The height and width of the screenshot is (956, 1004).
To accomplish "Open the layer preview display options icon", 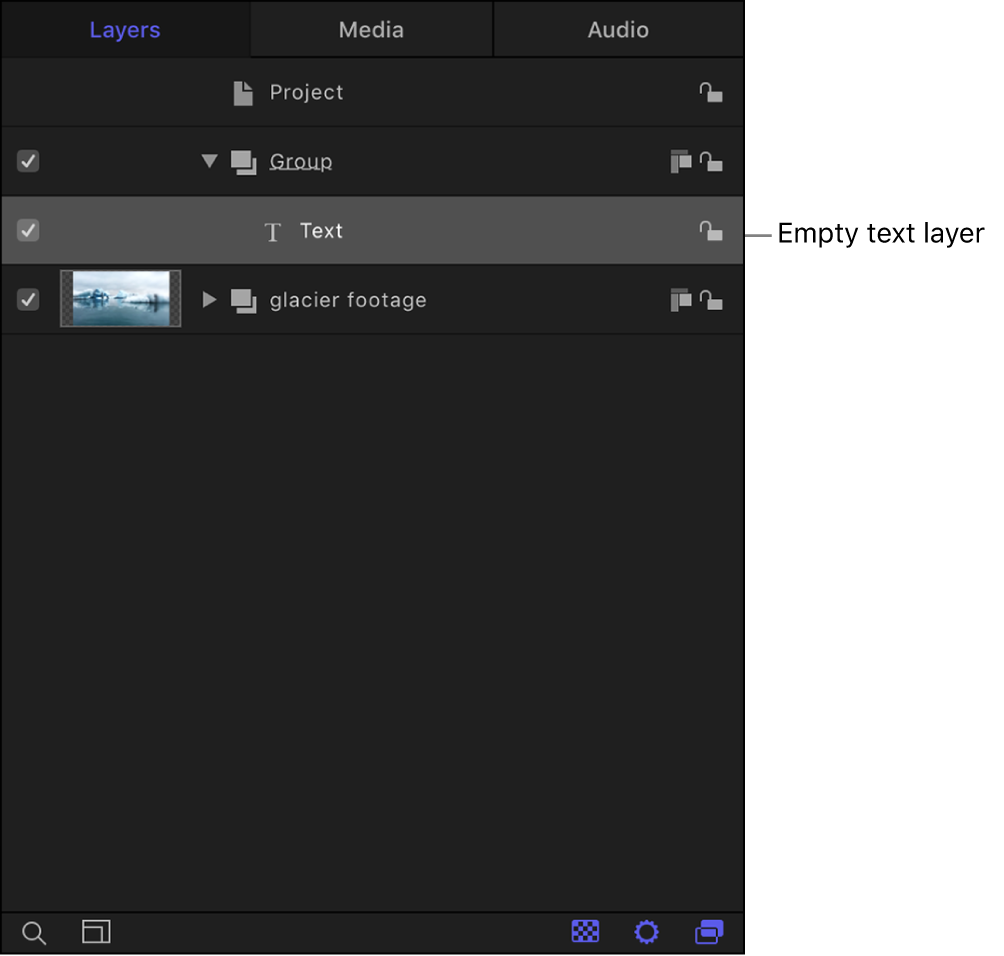I will pos(96,932).
